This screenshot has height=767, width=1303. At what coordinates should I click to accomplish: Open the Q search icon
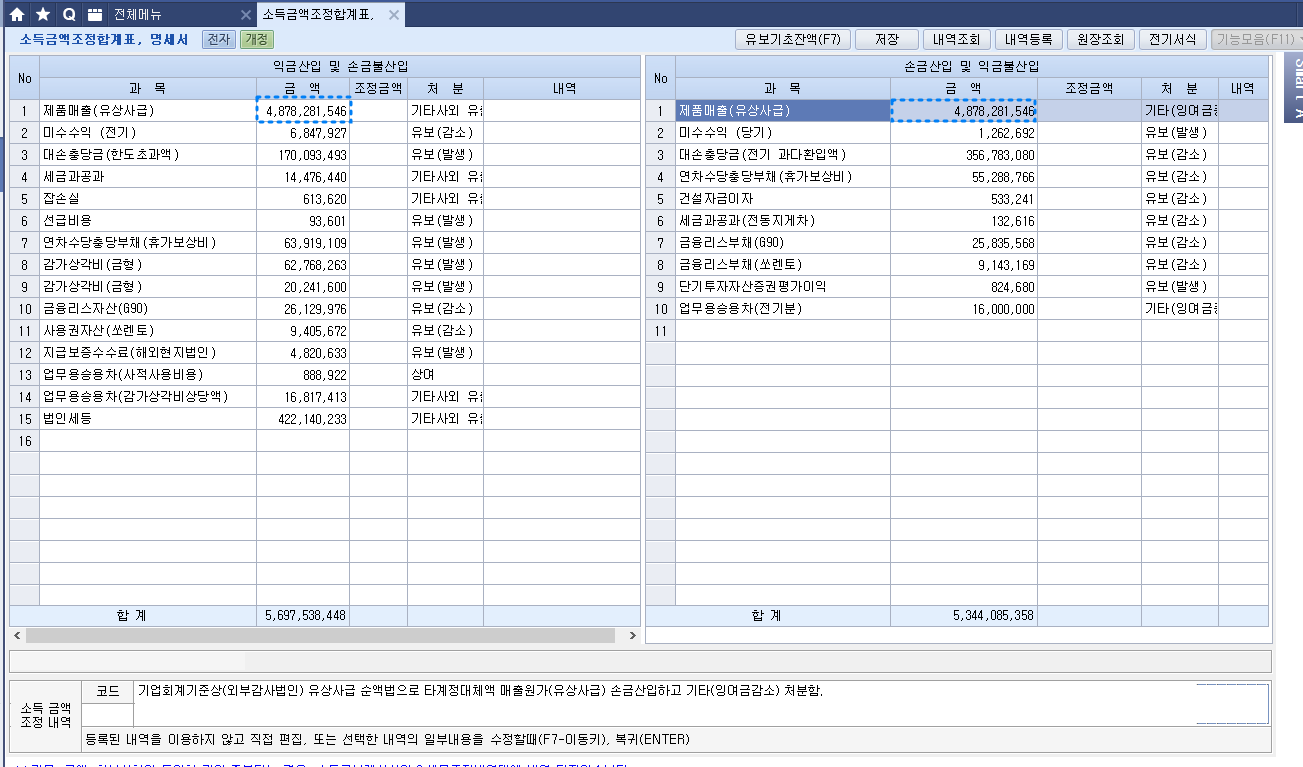pos(69,15)
